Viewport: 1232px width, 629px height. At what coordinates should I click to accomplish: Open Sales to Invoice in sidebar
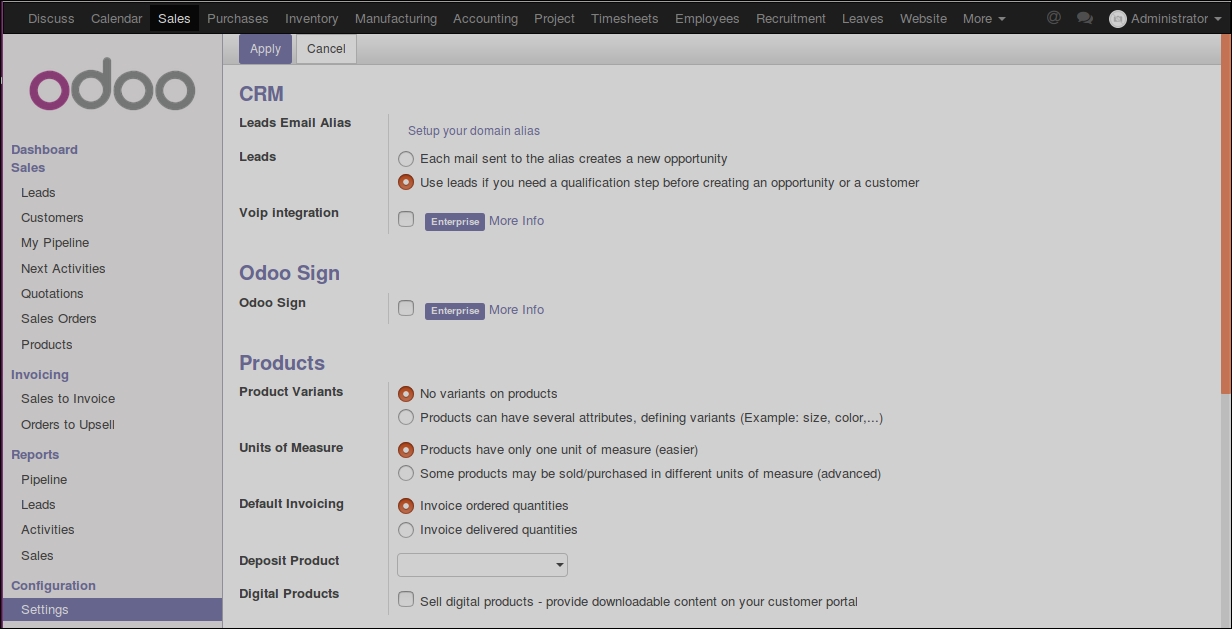click(68, 399)
